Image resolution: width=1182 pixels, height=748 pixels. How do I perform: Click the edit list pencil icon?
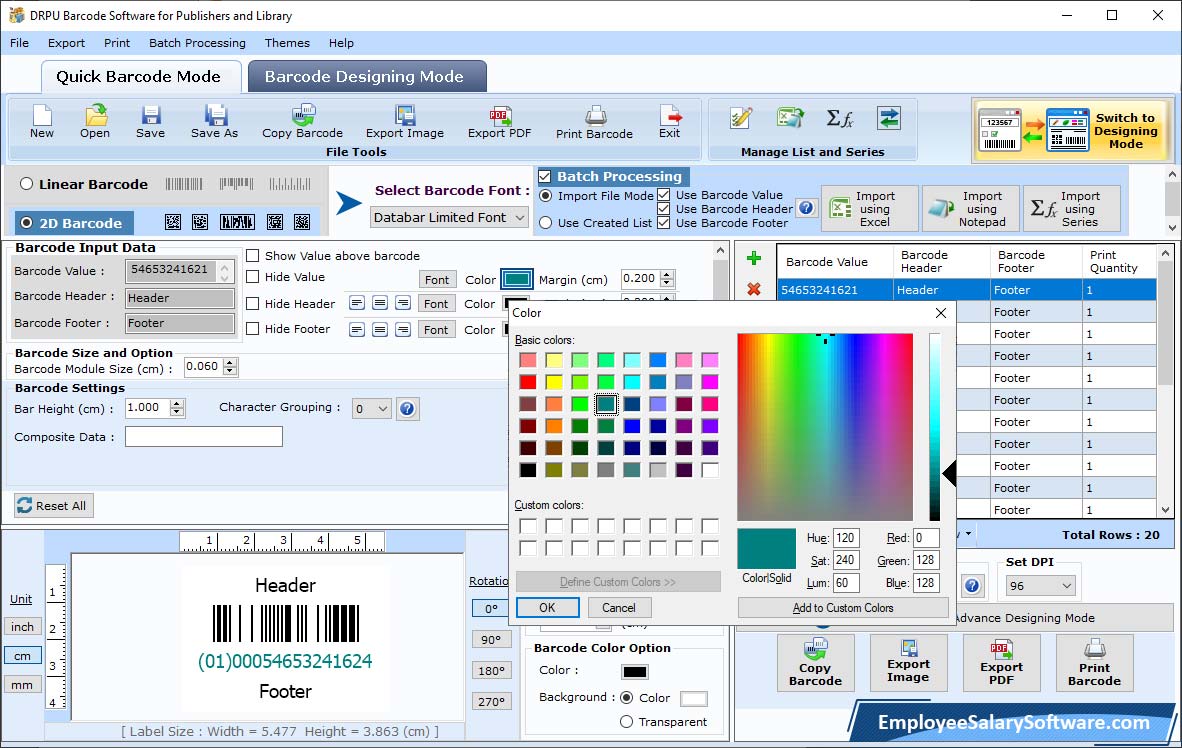(x=741, y=118)
